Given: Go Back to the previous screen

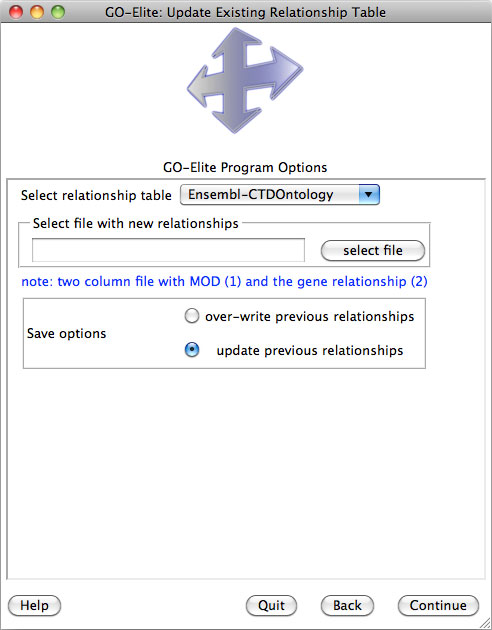Looking at the screenshot, I should 347,605.
